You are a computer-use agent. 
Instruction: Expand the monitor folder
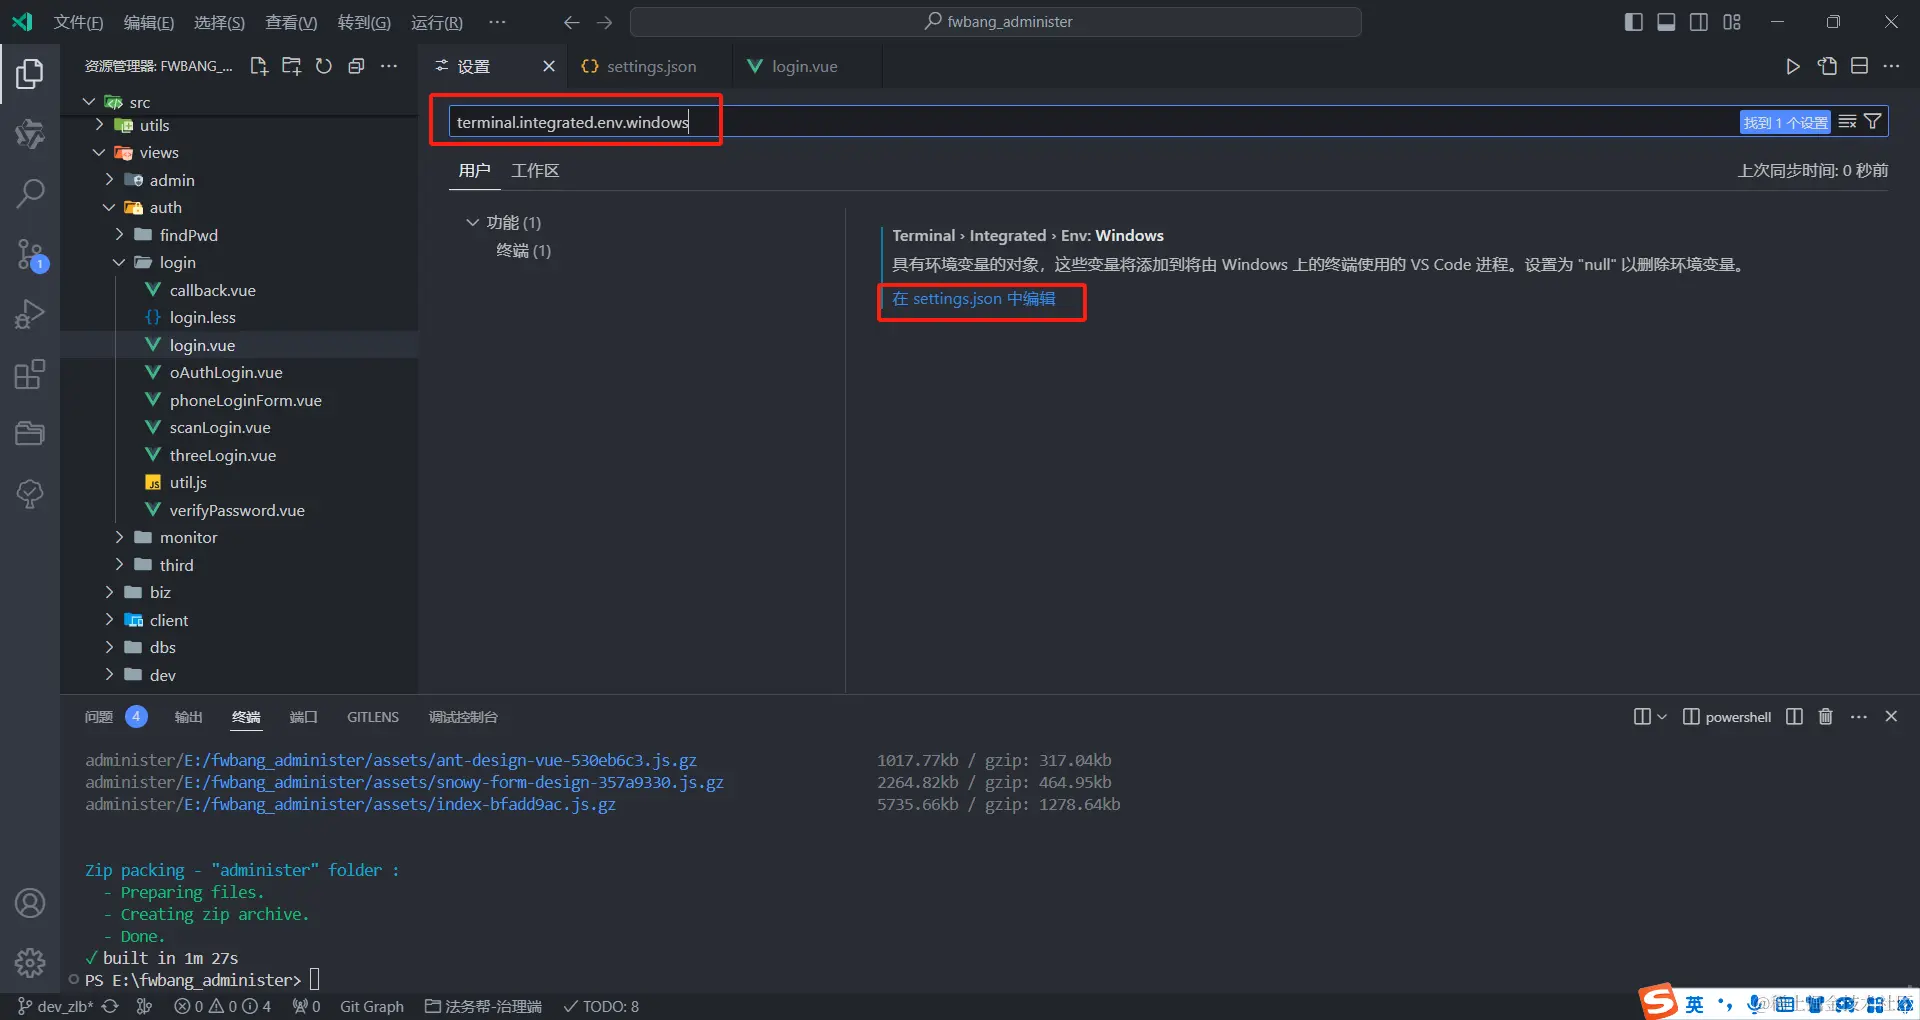tap(119, 537)
